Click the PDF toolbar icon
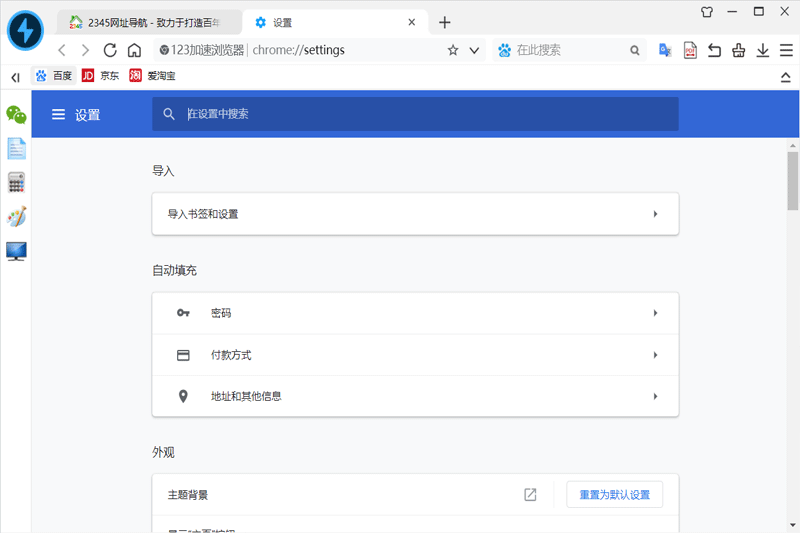 pos(690,50)
